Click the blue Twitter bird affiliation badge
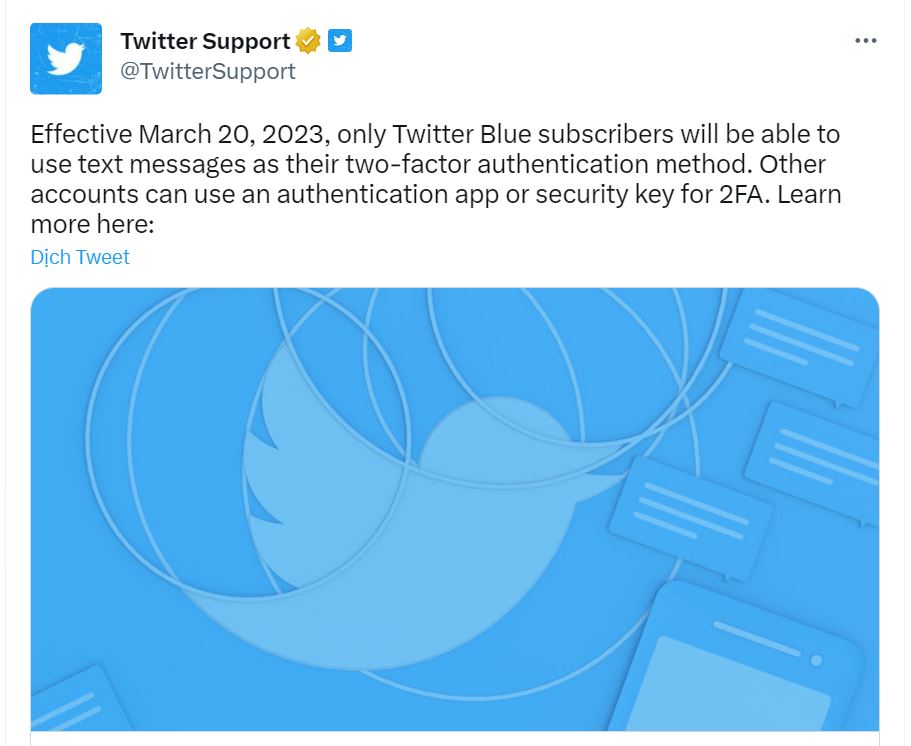Image resolution: width=911 pixels, height=746 pixels. coord(339,40)
